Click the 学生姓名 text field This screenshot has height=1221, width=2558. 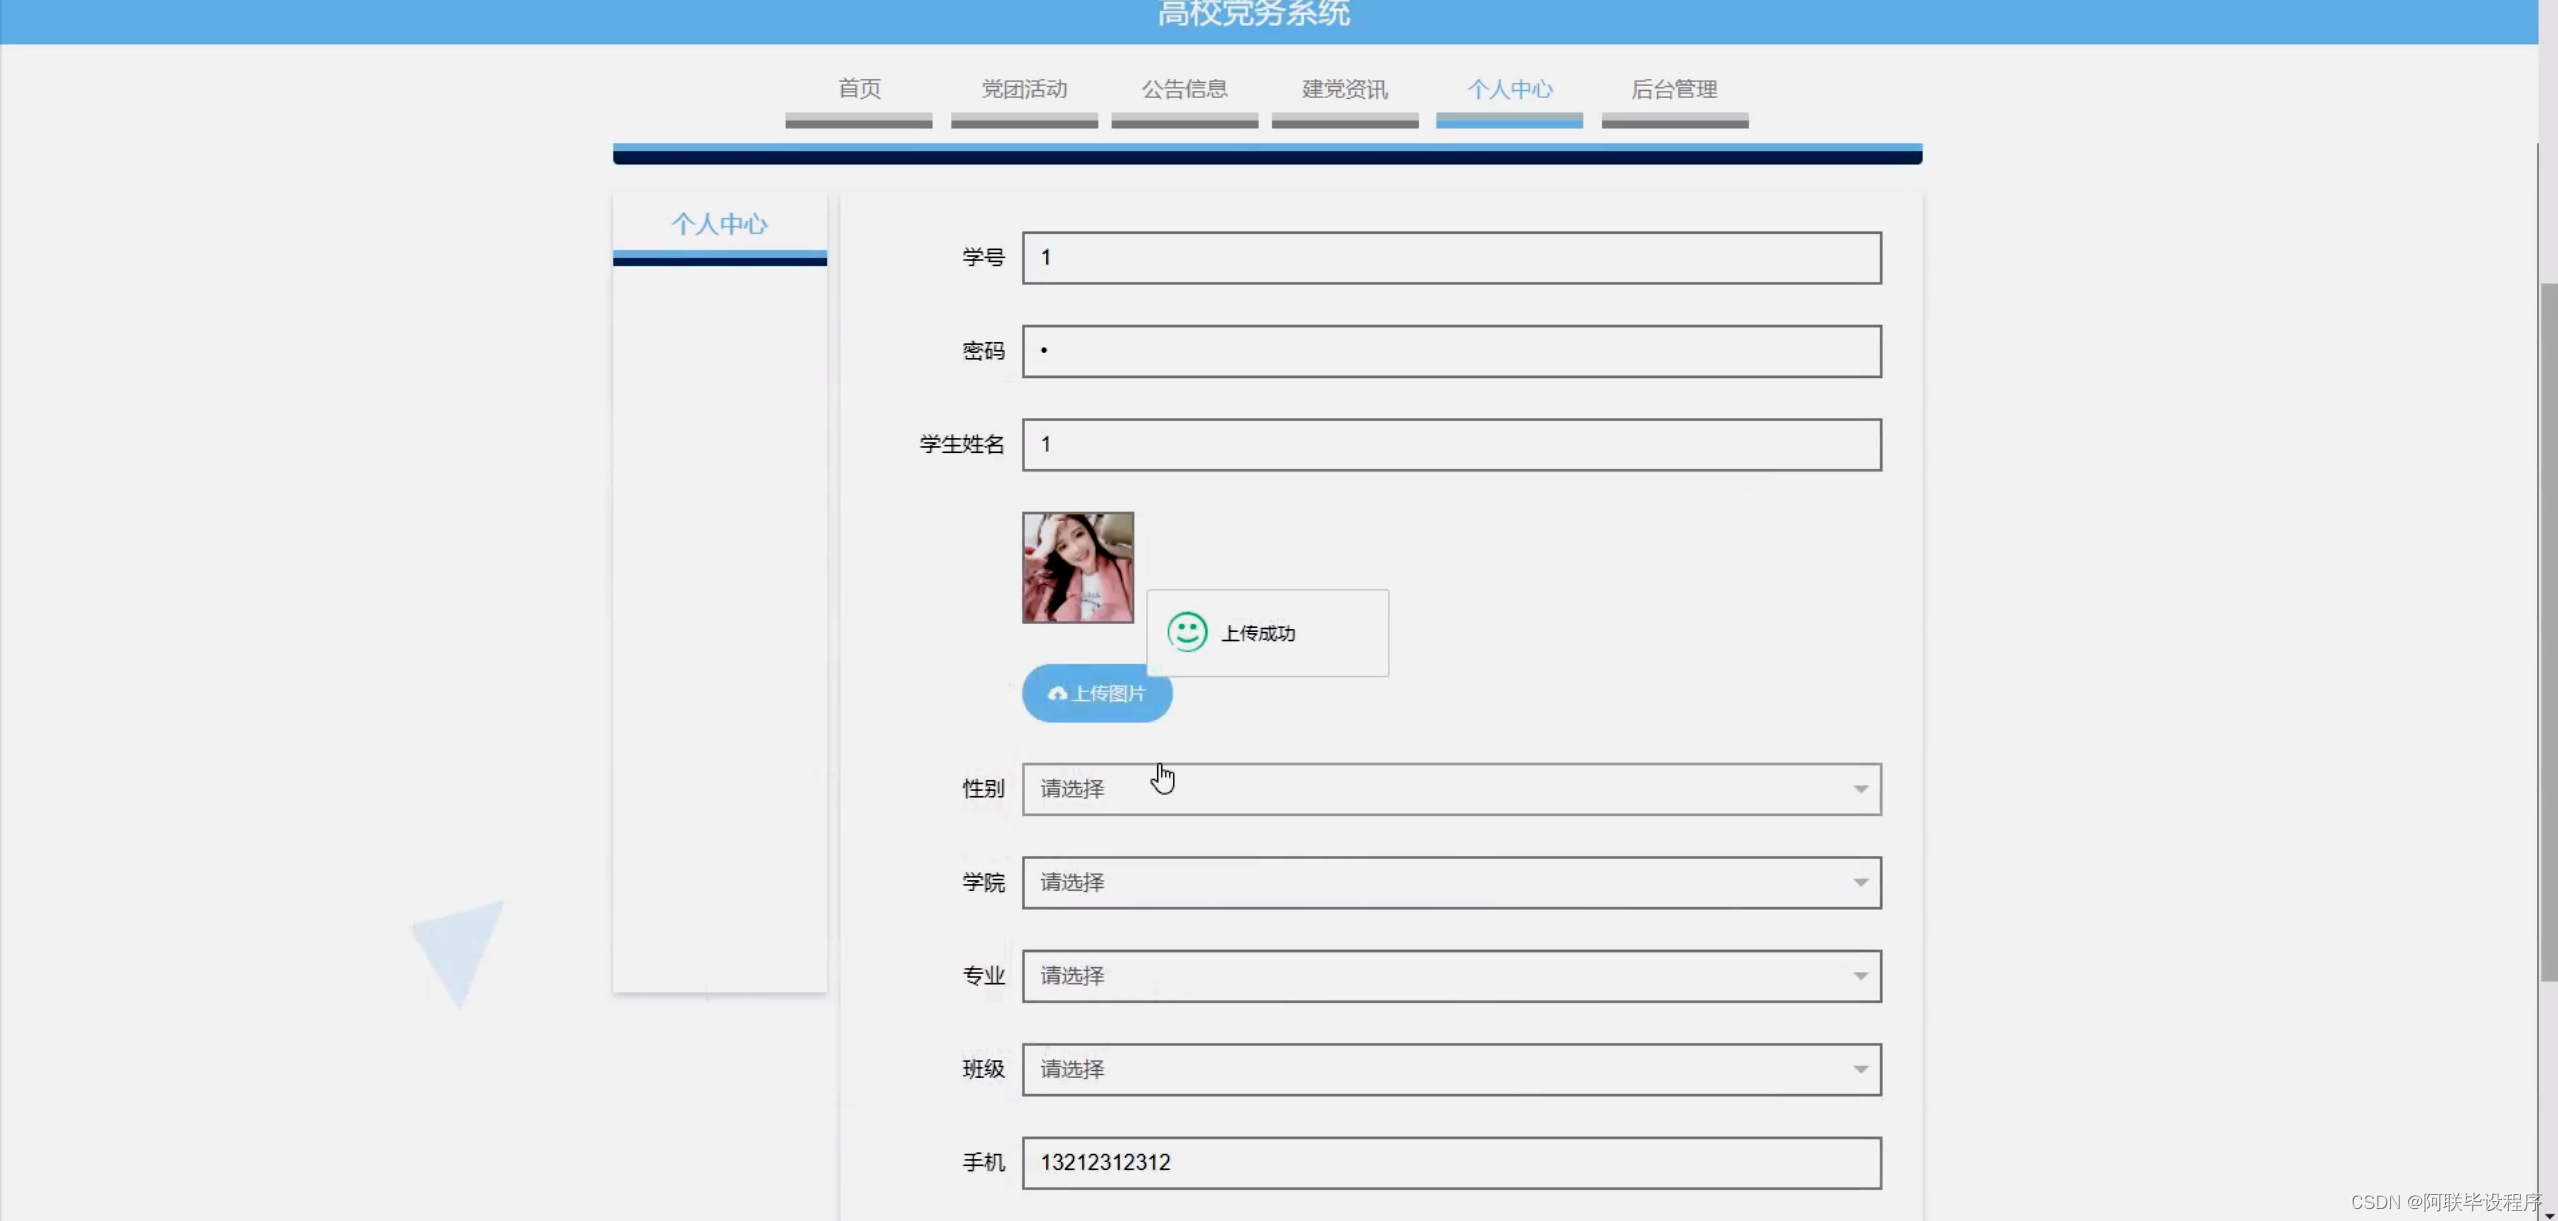[1450, 444]
